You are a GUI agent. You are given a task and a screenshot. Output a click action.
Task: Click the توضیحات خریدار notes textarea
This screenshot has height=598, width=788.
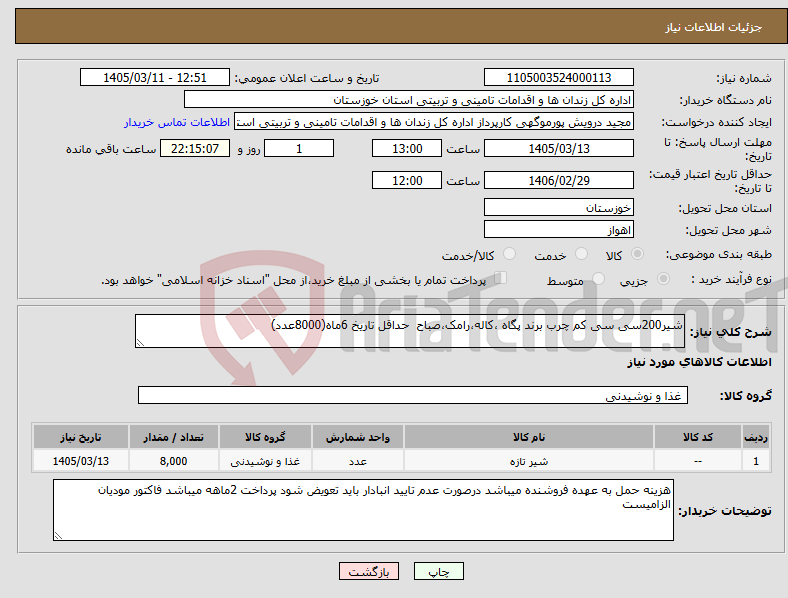[x=363, y=510]
